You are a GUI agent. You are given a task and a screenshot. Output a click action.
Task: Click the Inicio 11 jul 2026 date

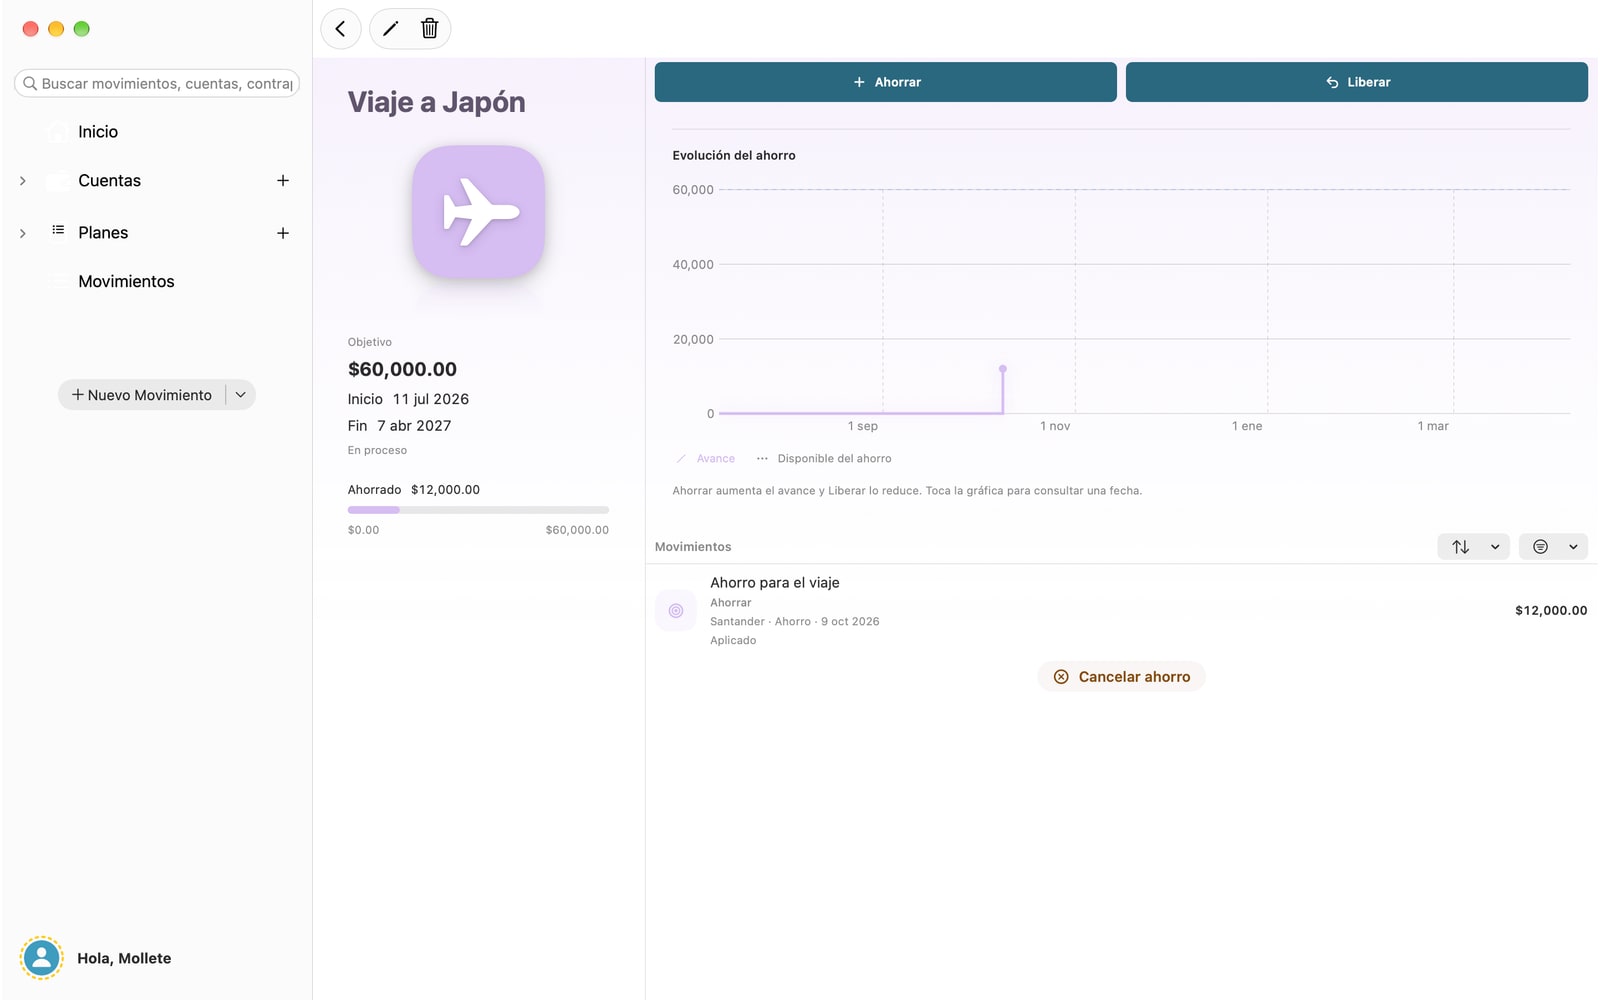408,399
